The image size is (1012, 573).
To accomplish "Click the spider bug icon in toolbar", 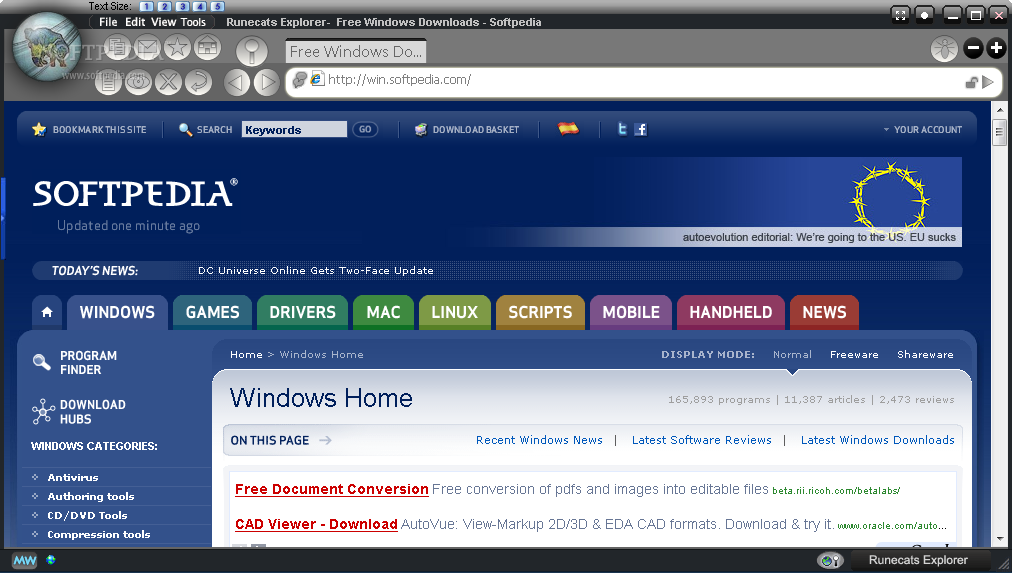I will point(944,48).
